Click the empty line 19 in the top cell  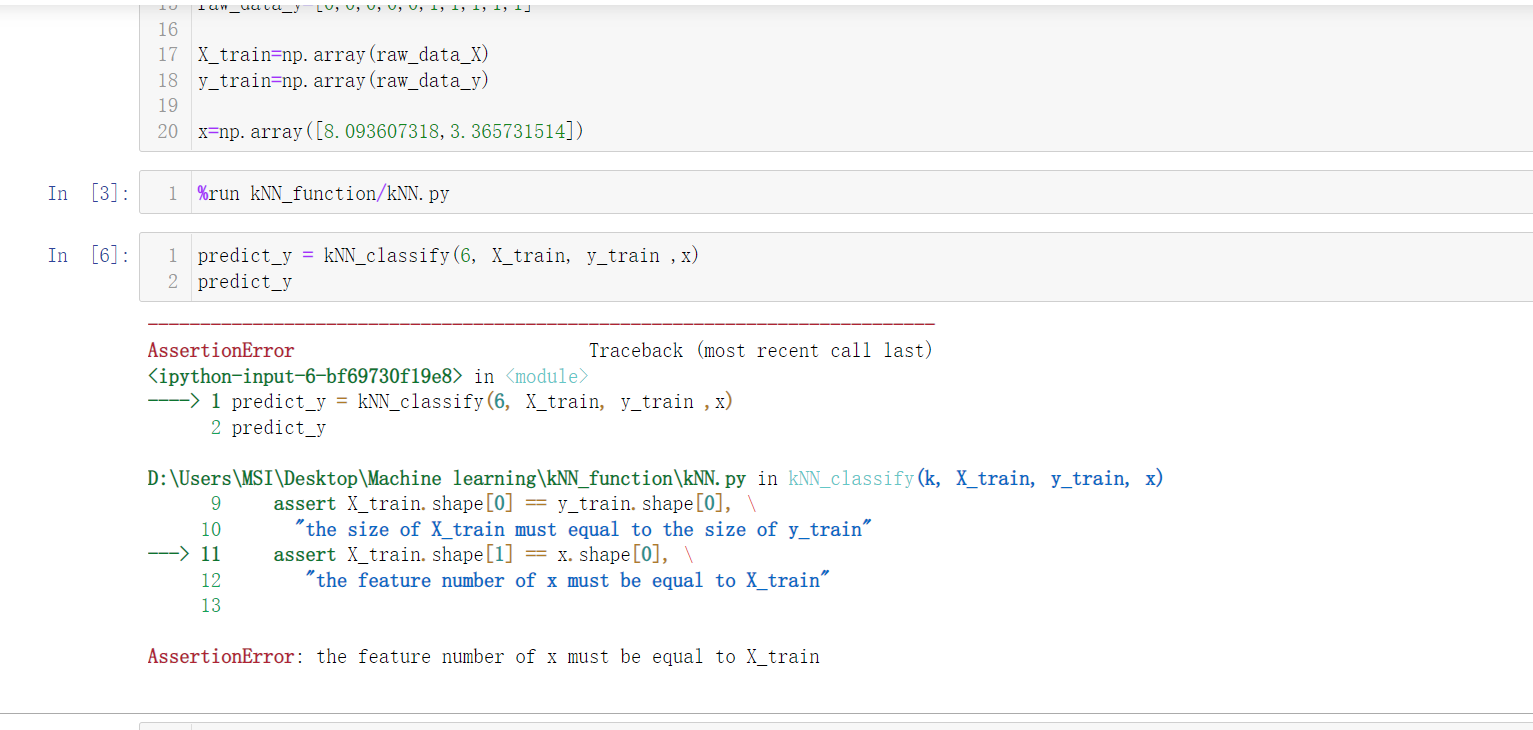(600, 105)
